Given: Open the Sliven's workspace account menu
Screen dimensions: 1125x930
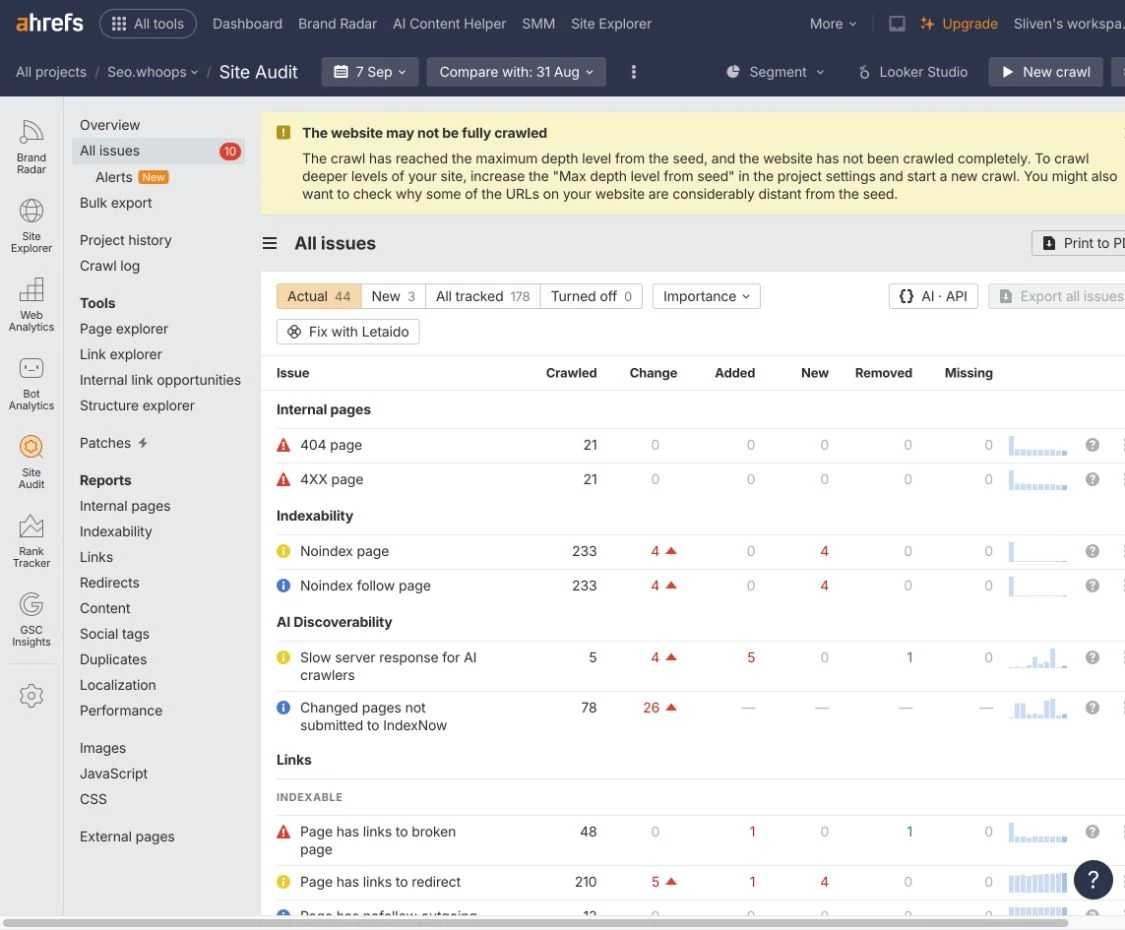Looking at the screenshot, I should (x=1068, y=24).
